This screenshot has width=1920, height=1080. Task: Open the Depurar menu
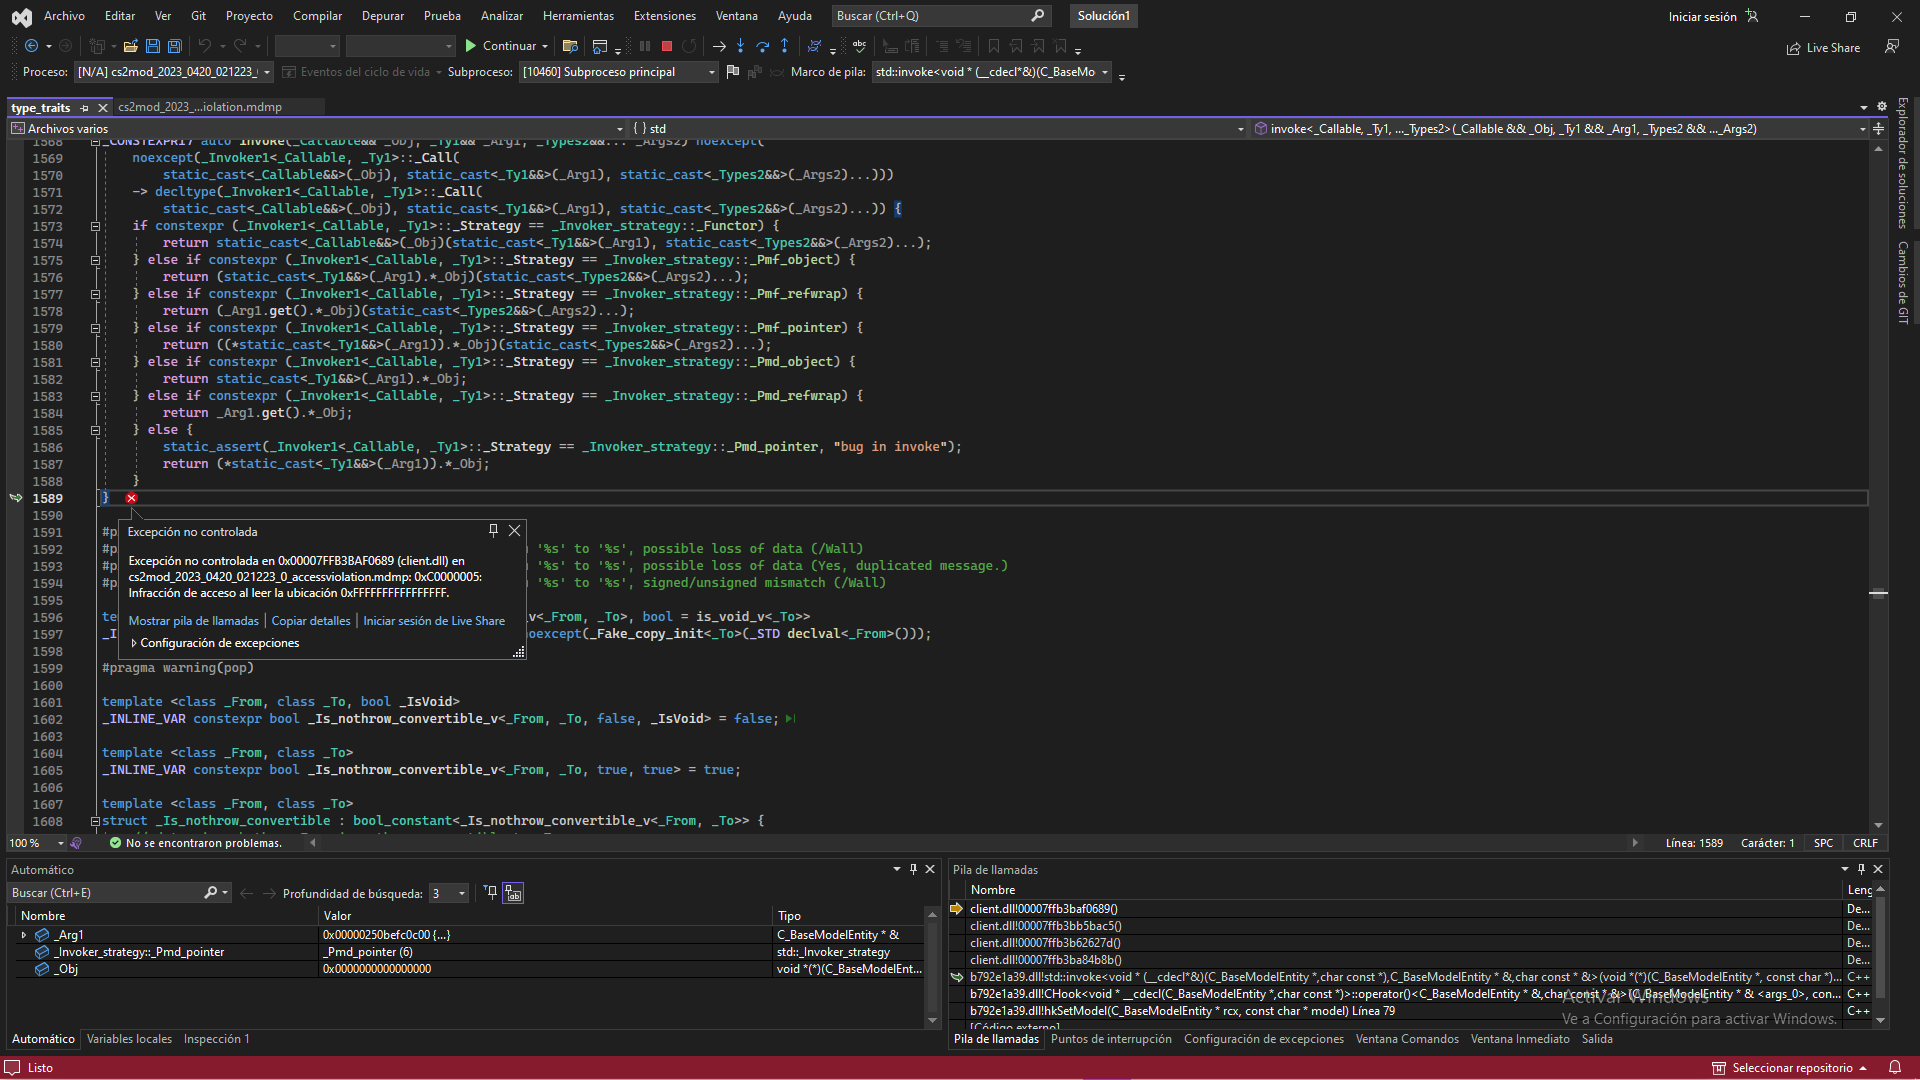tap(383, 15)
